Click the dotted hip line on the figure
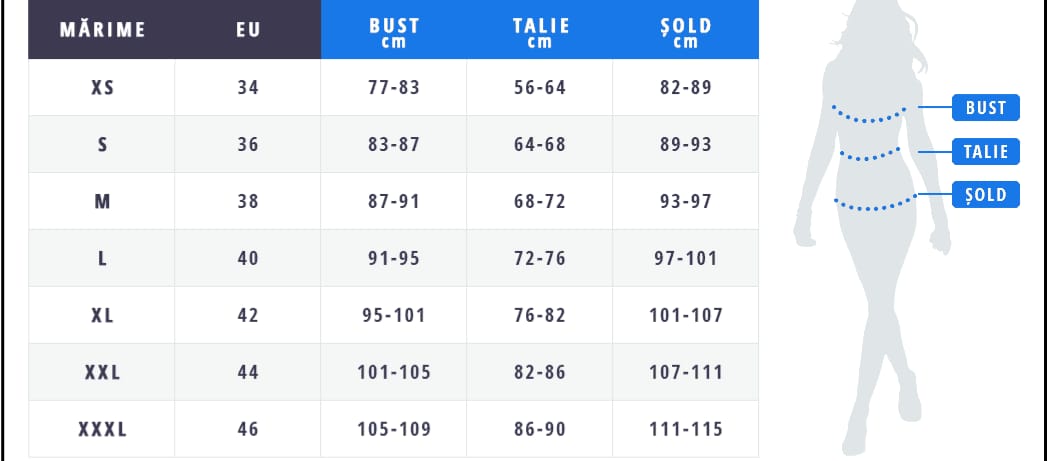The width and height of the screenshot is (1050, 461). [875, 202]
